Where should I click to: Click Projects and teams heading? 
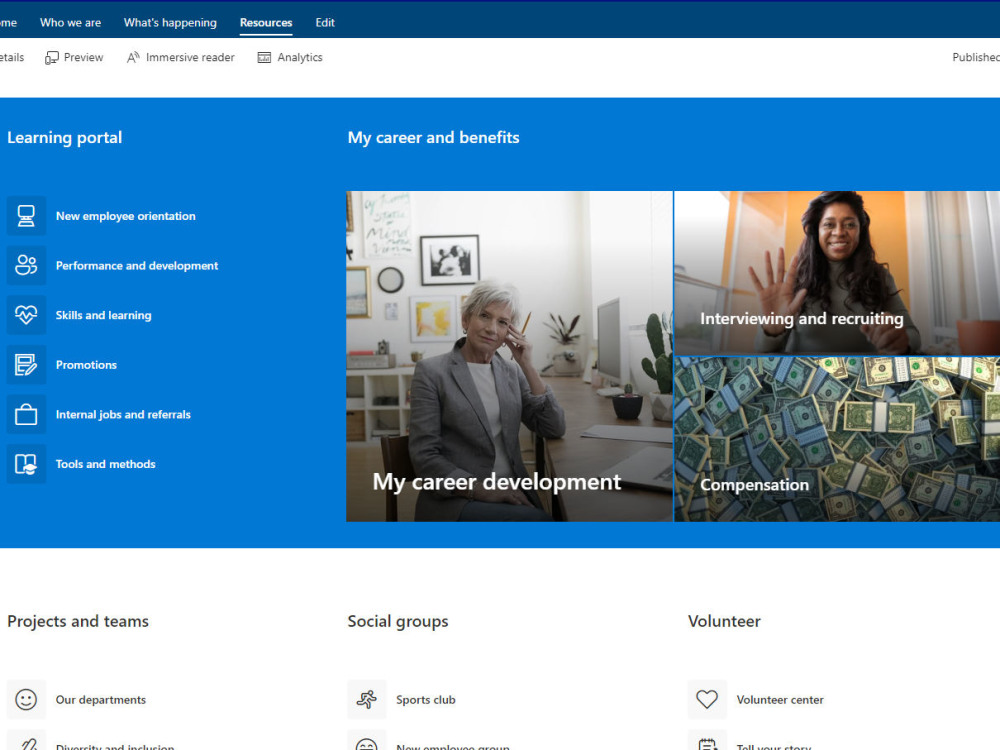coord(78,621)
